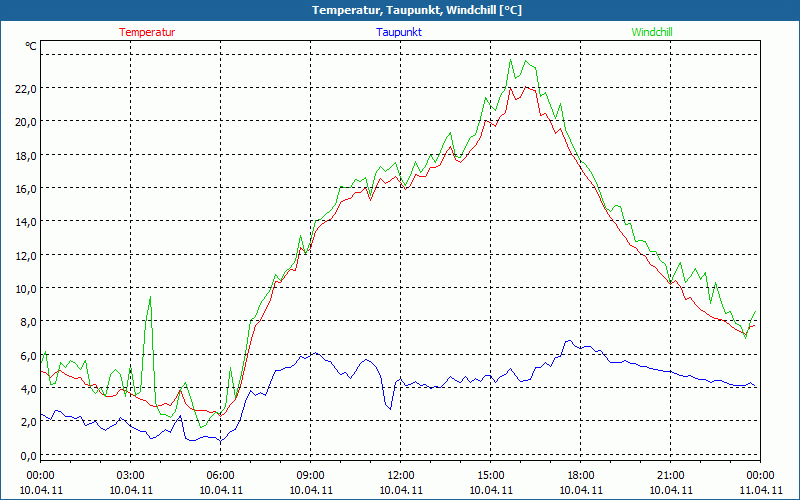Click the '18:00' time axis label
The height and width of the screenshot is (500, 800).
click(x=581, y=476)
